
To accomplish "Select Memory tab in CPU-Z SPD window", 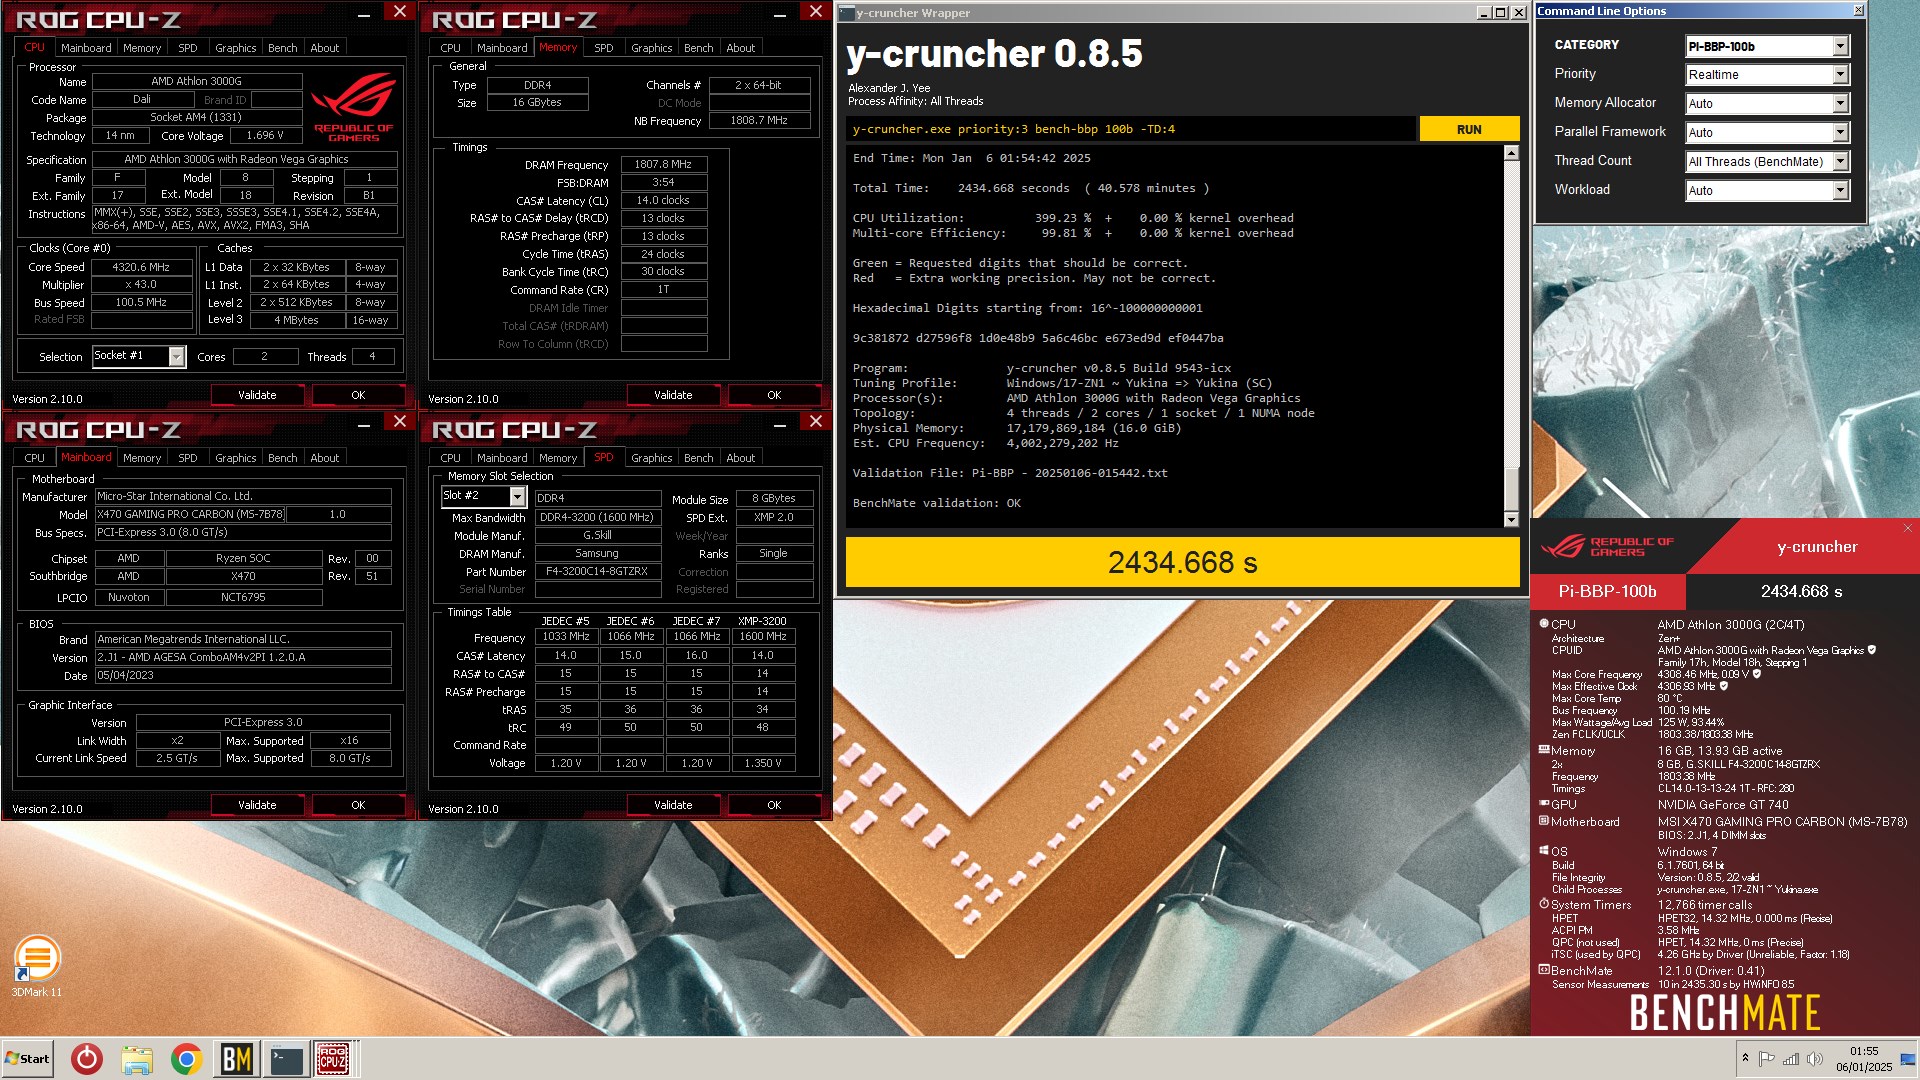I will [x=558, y=458].
